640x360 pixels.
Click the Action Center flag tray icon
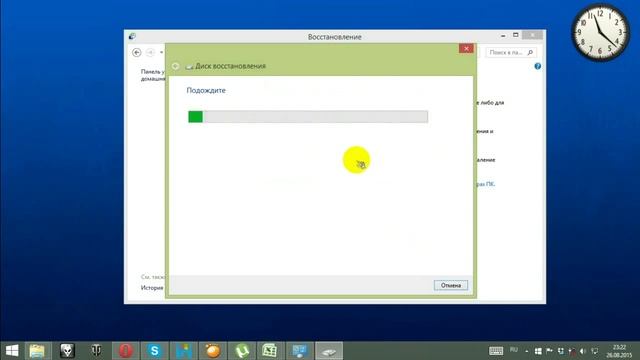[x=549, y=351]
